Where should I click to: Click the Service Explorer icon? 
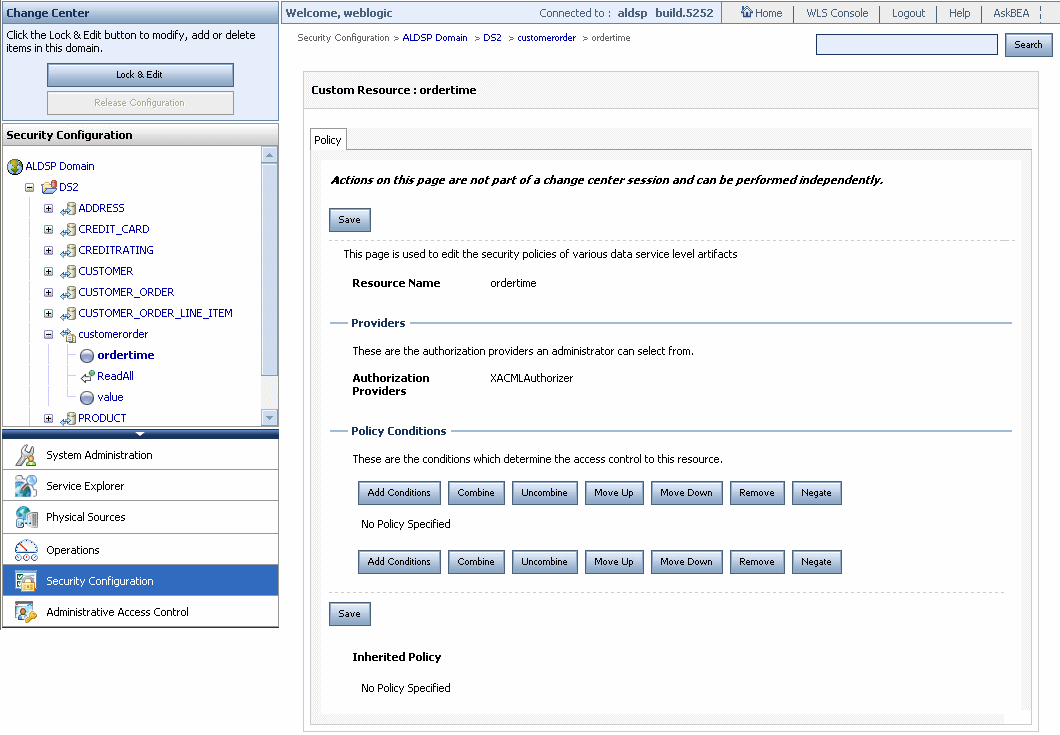pos(26,485)
